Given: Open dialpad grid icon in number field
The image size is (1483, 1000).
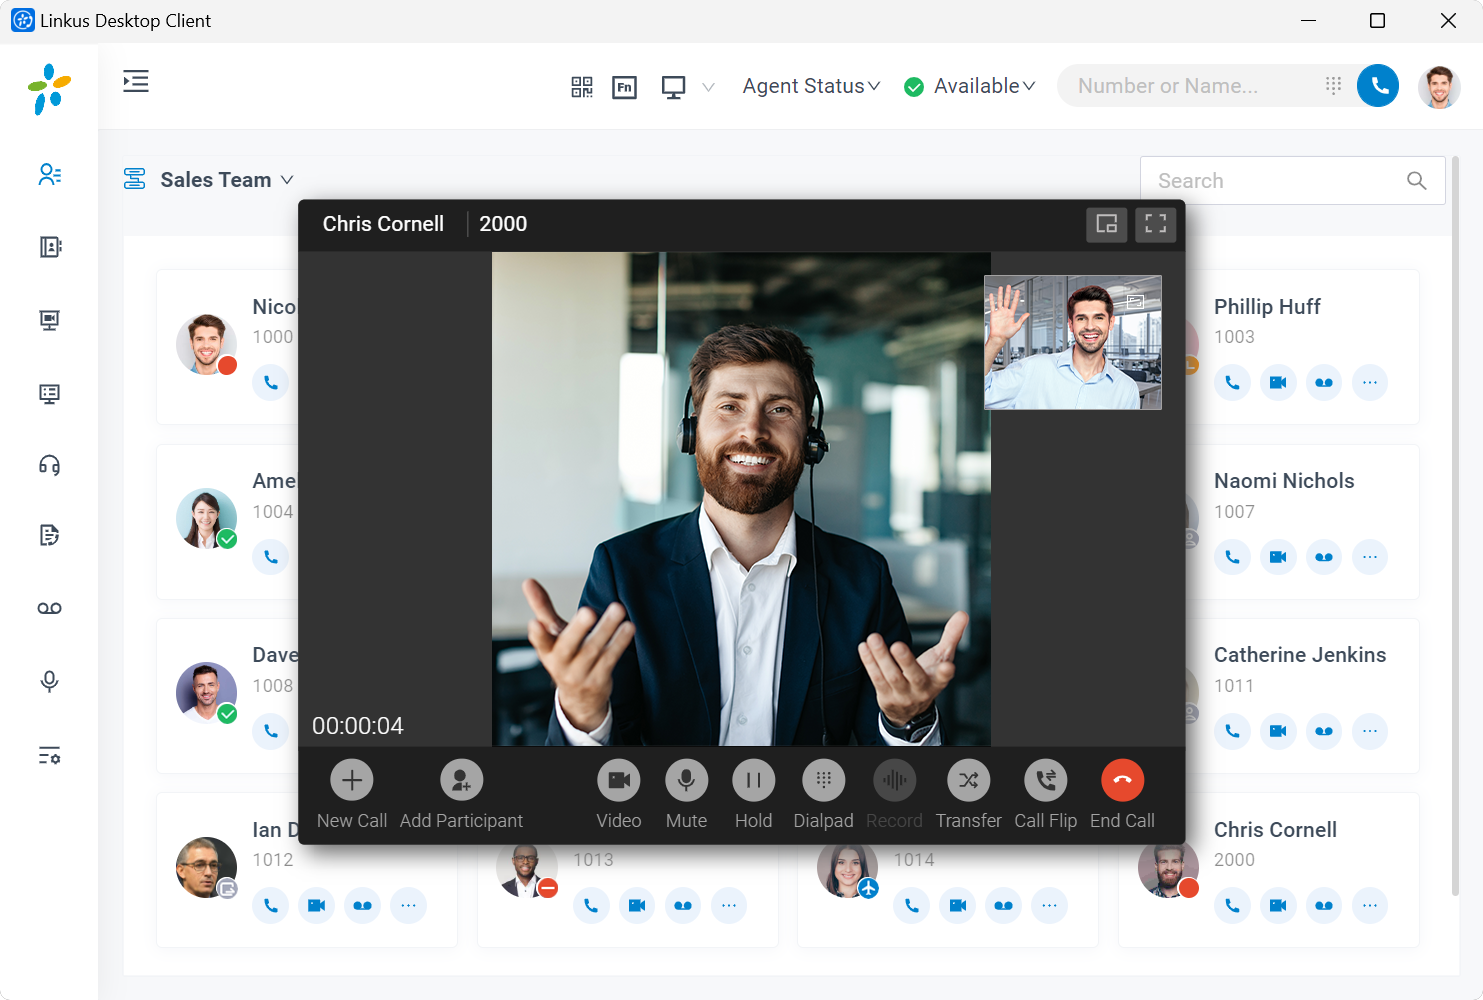Looking at the screenshot, I should pos(1333,86).
